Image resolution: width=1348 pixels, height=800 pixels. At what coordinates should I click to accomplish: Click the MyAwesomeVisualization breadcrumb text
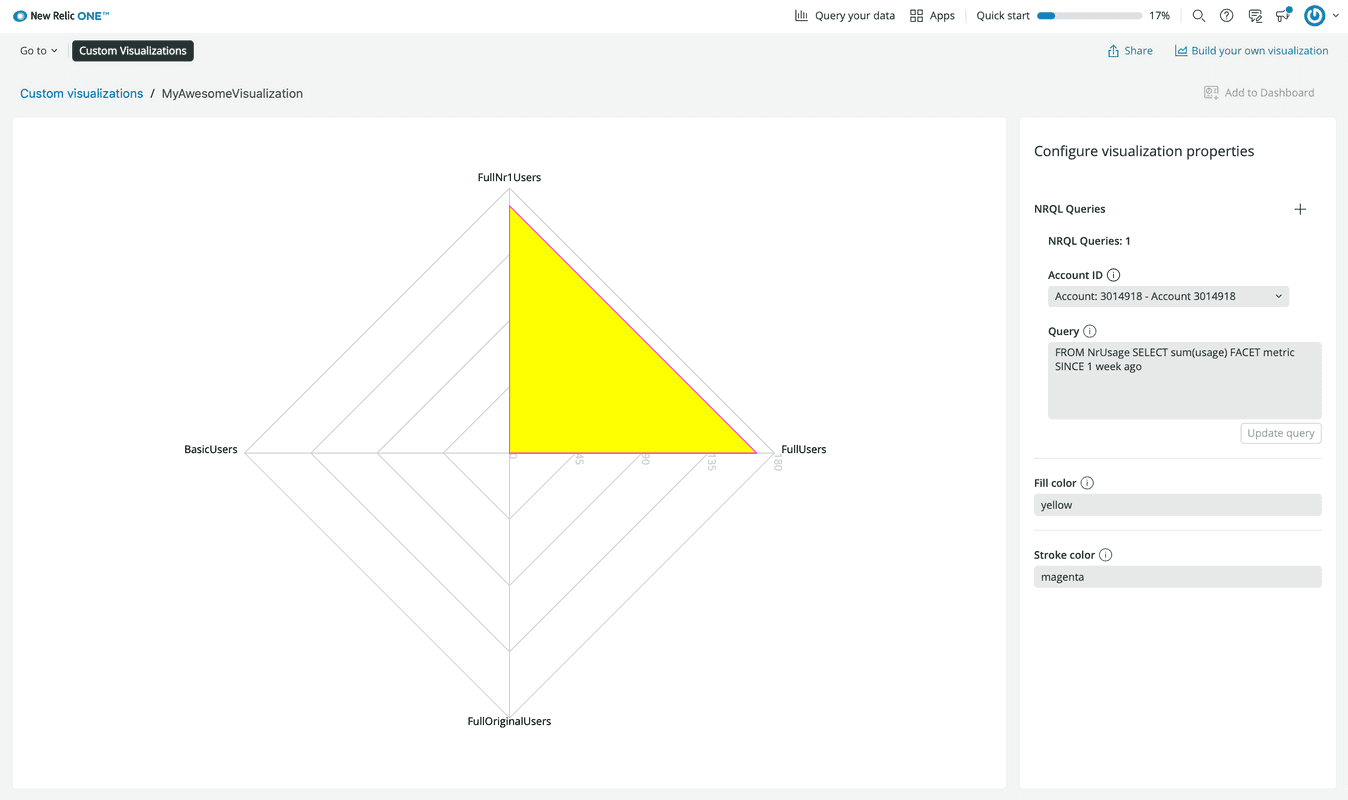[x=232, y=93]
